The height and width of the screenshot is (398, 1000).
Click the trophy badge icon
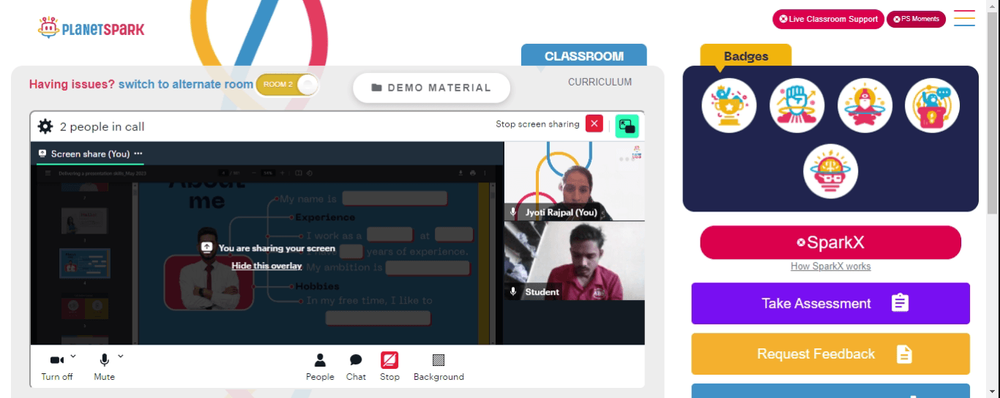729,106
